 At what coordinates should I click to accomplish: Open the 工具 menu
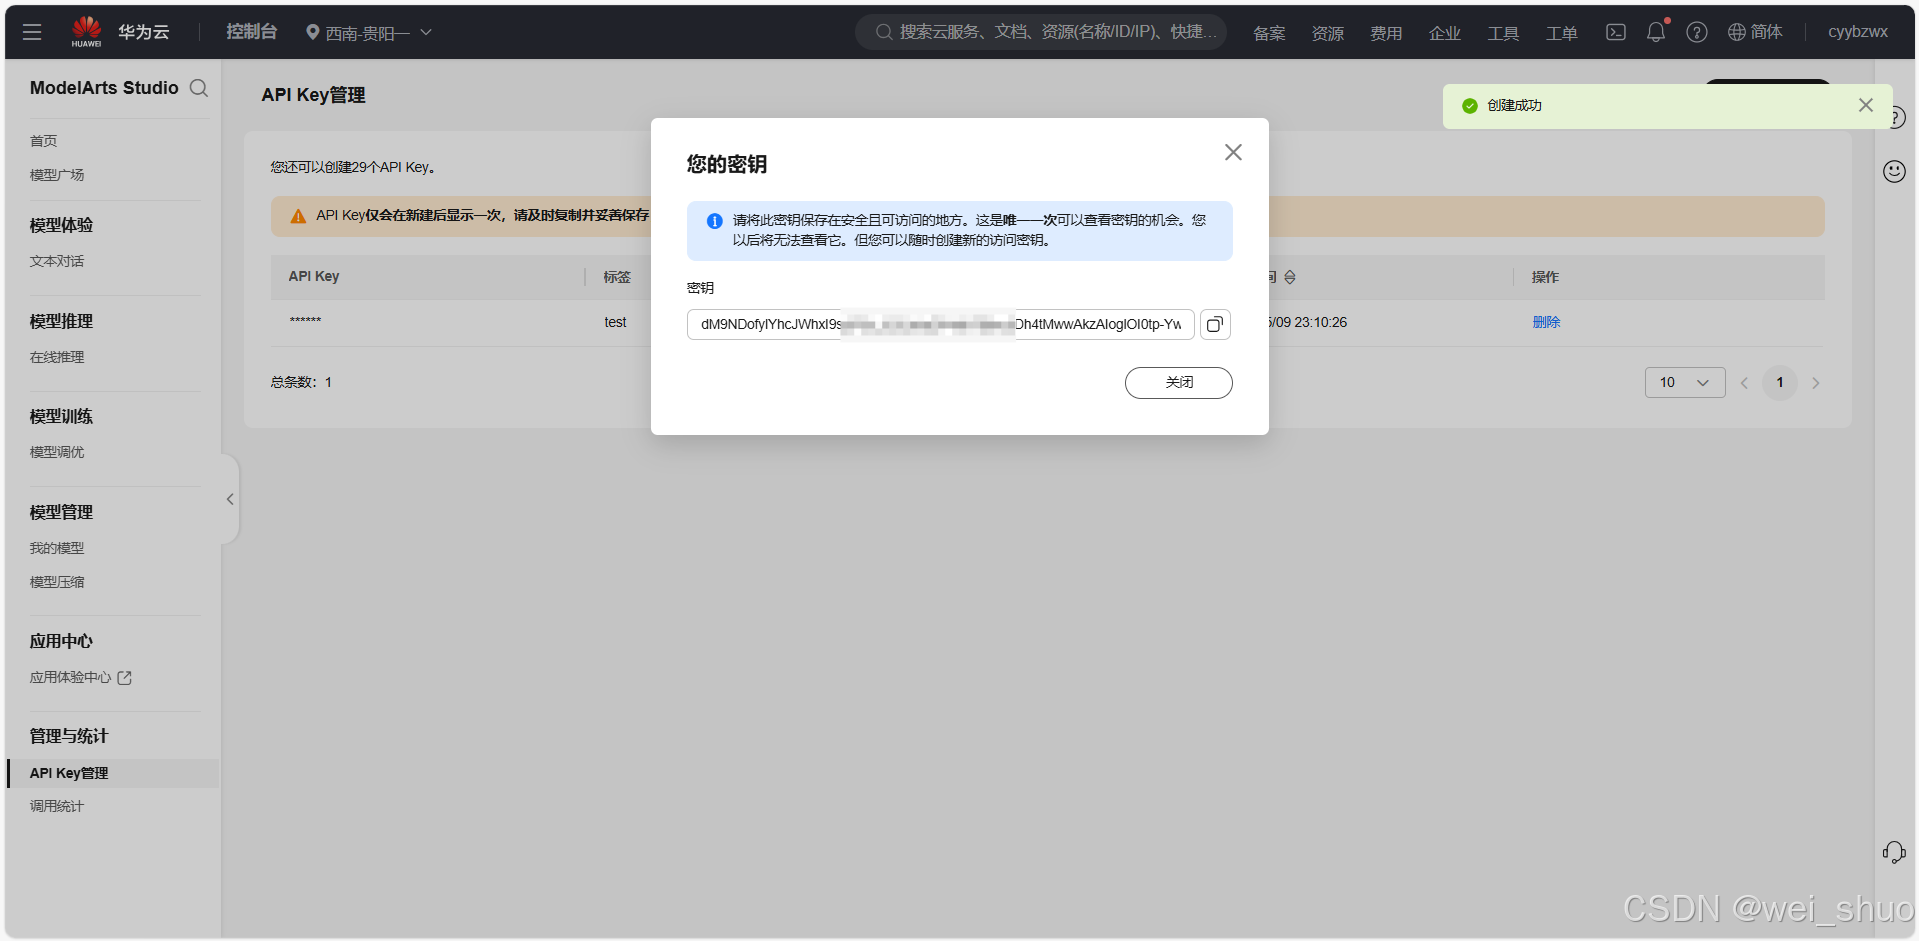point(1502,33)
